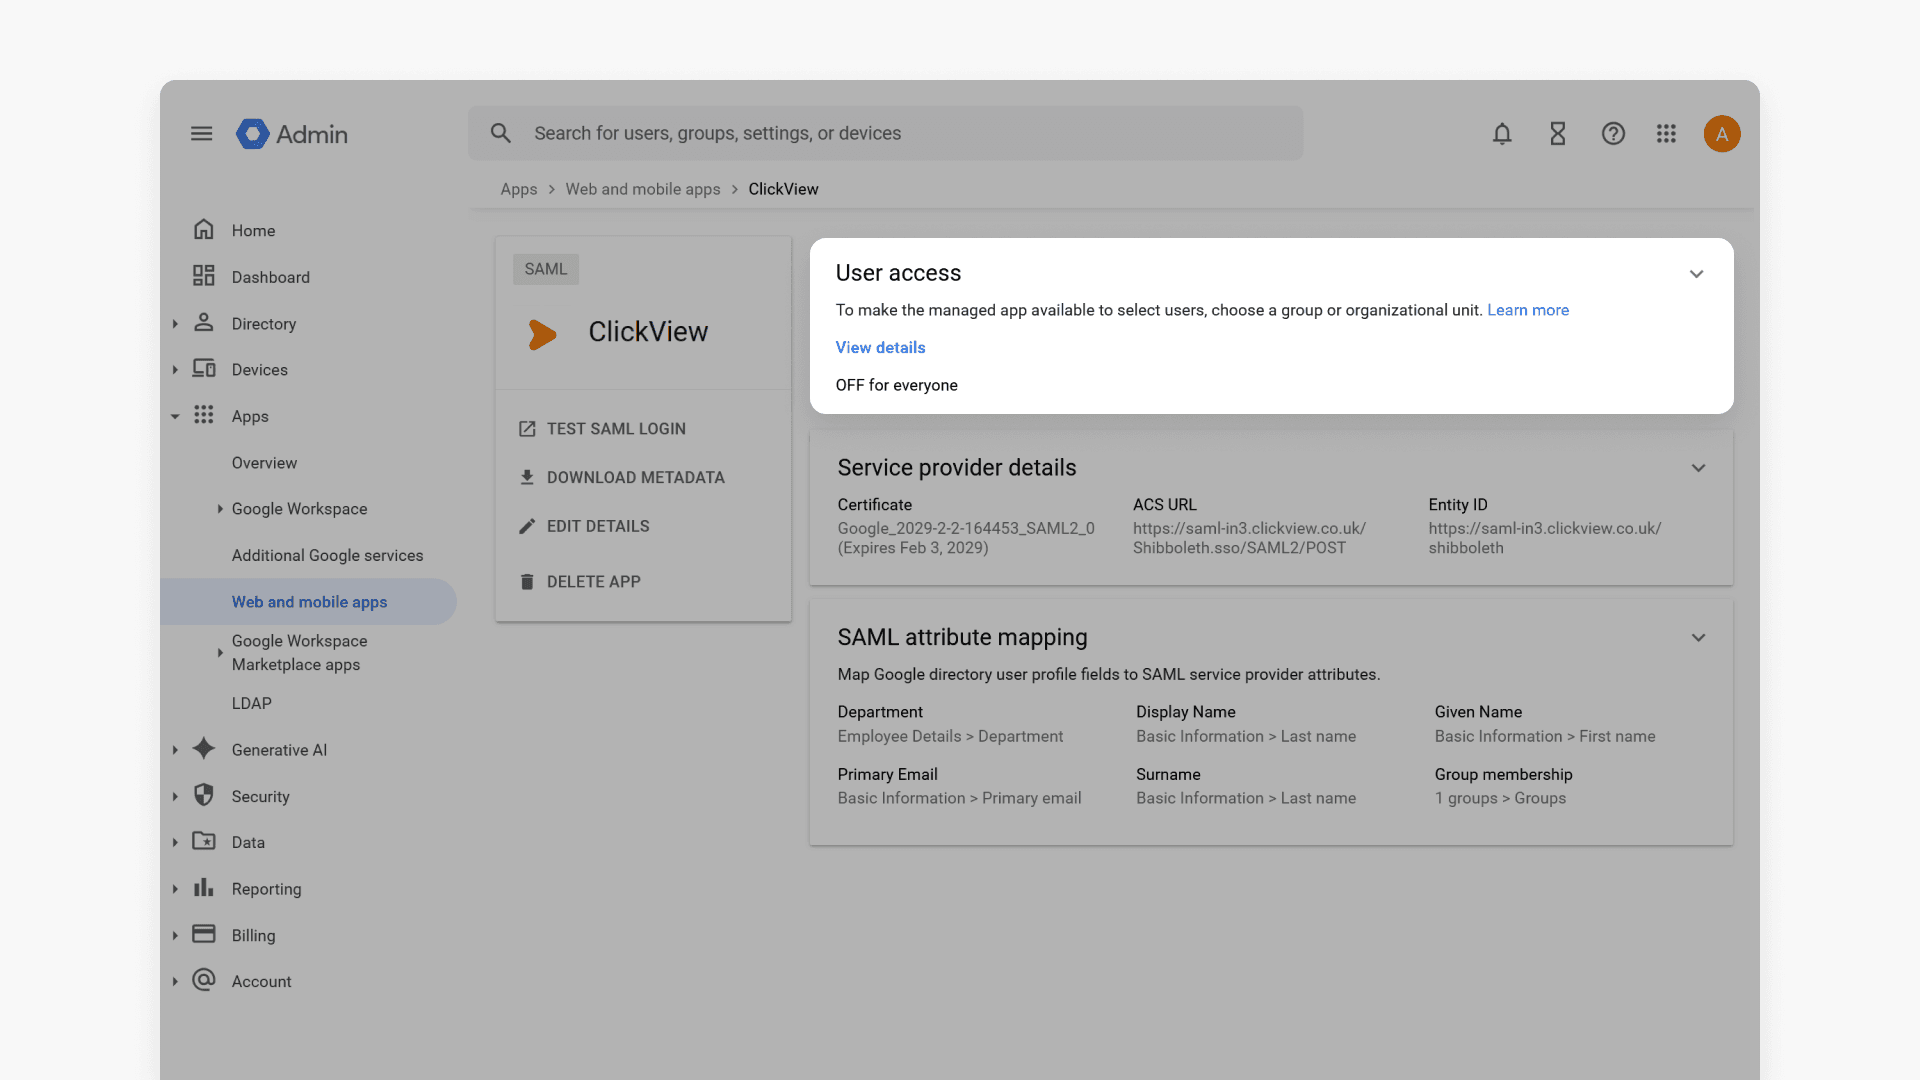Open the hamburger main menu
The image size is (1920, 1080).
pos(201,133)
